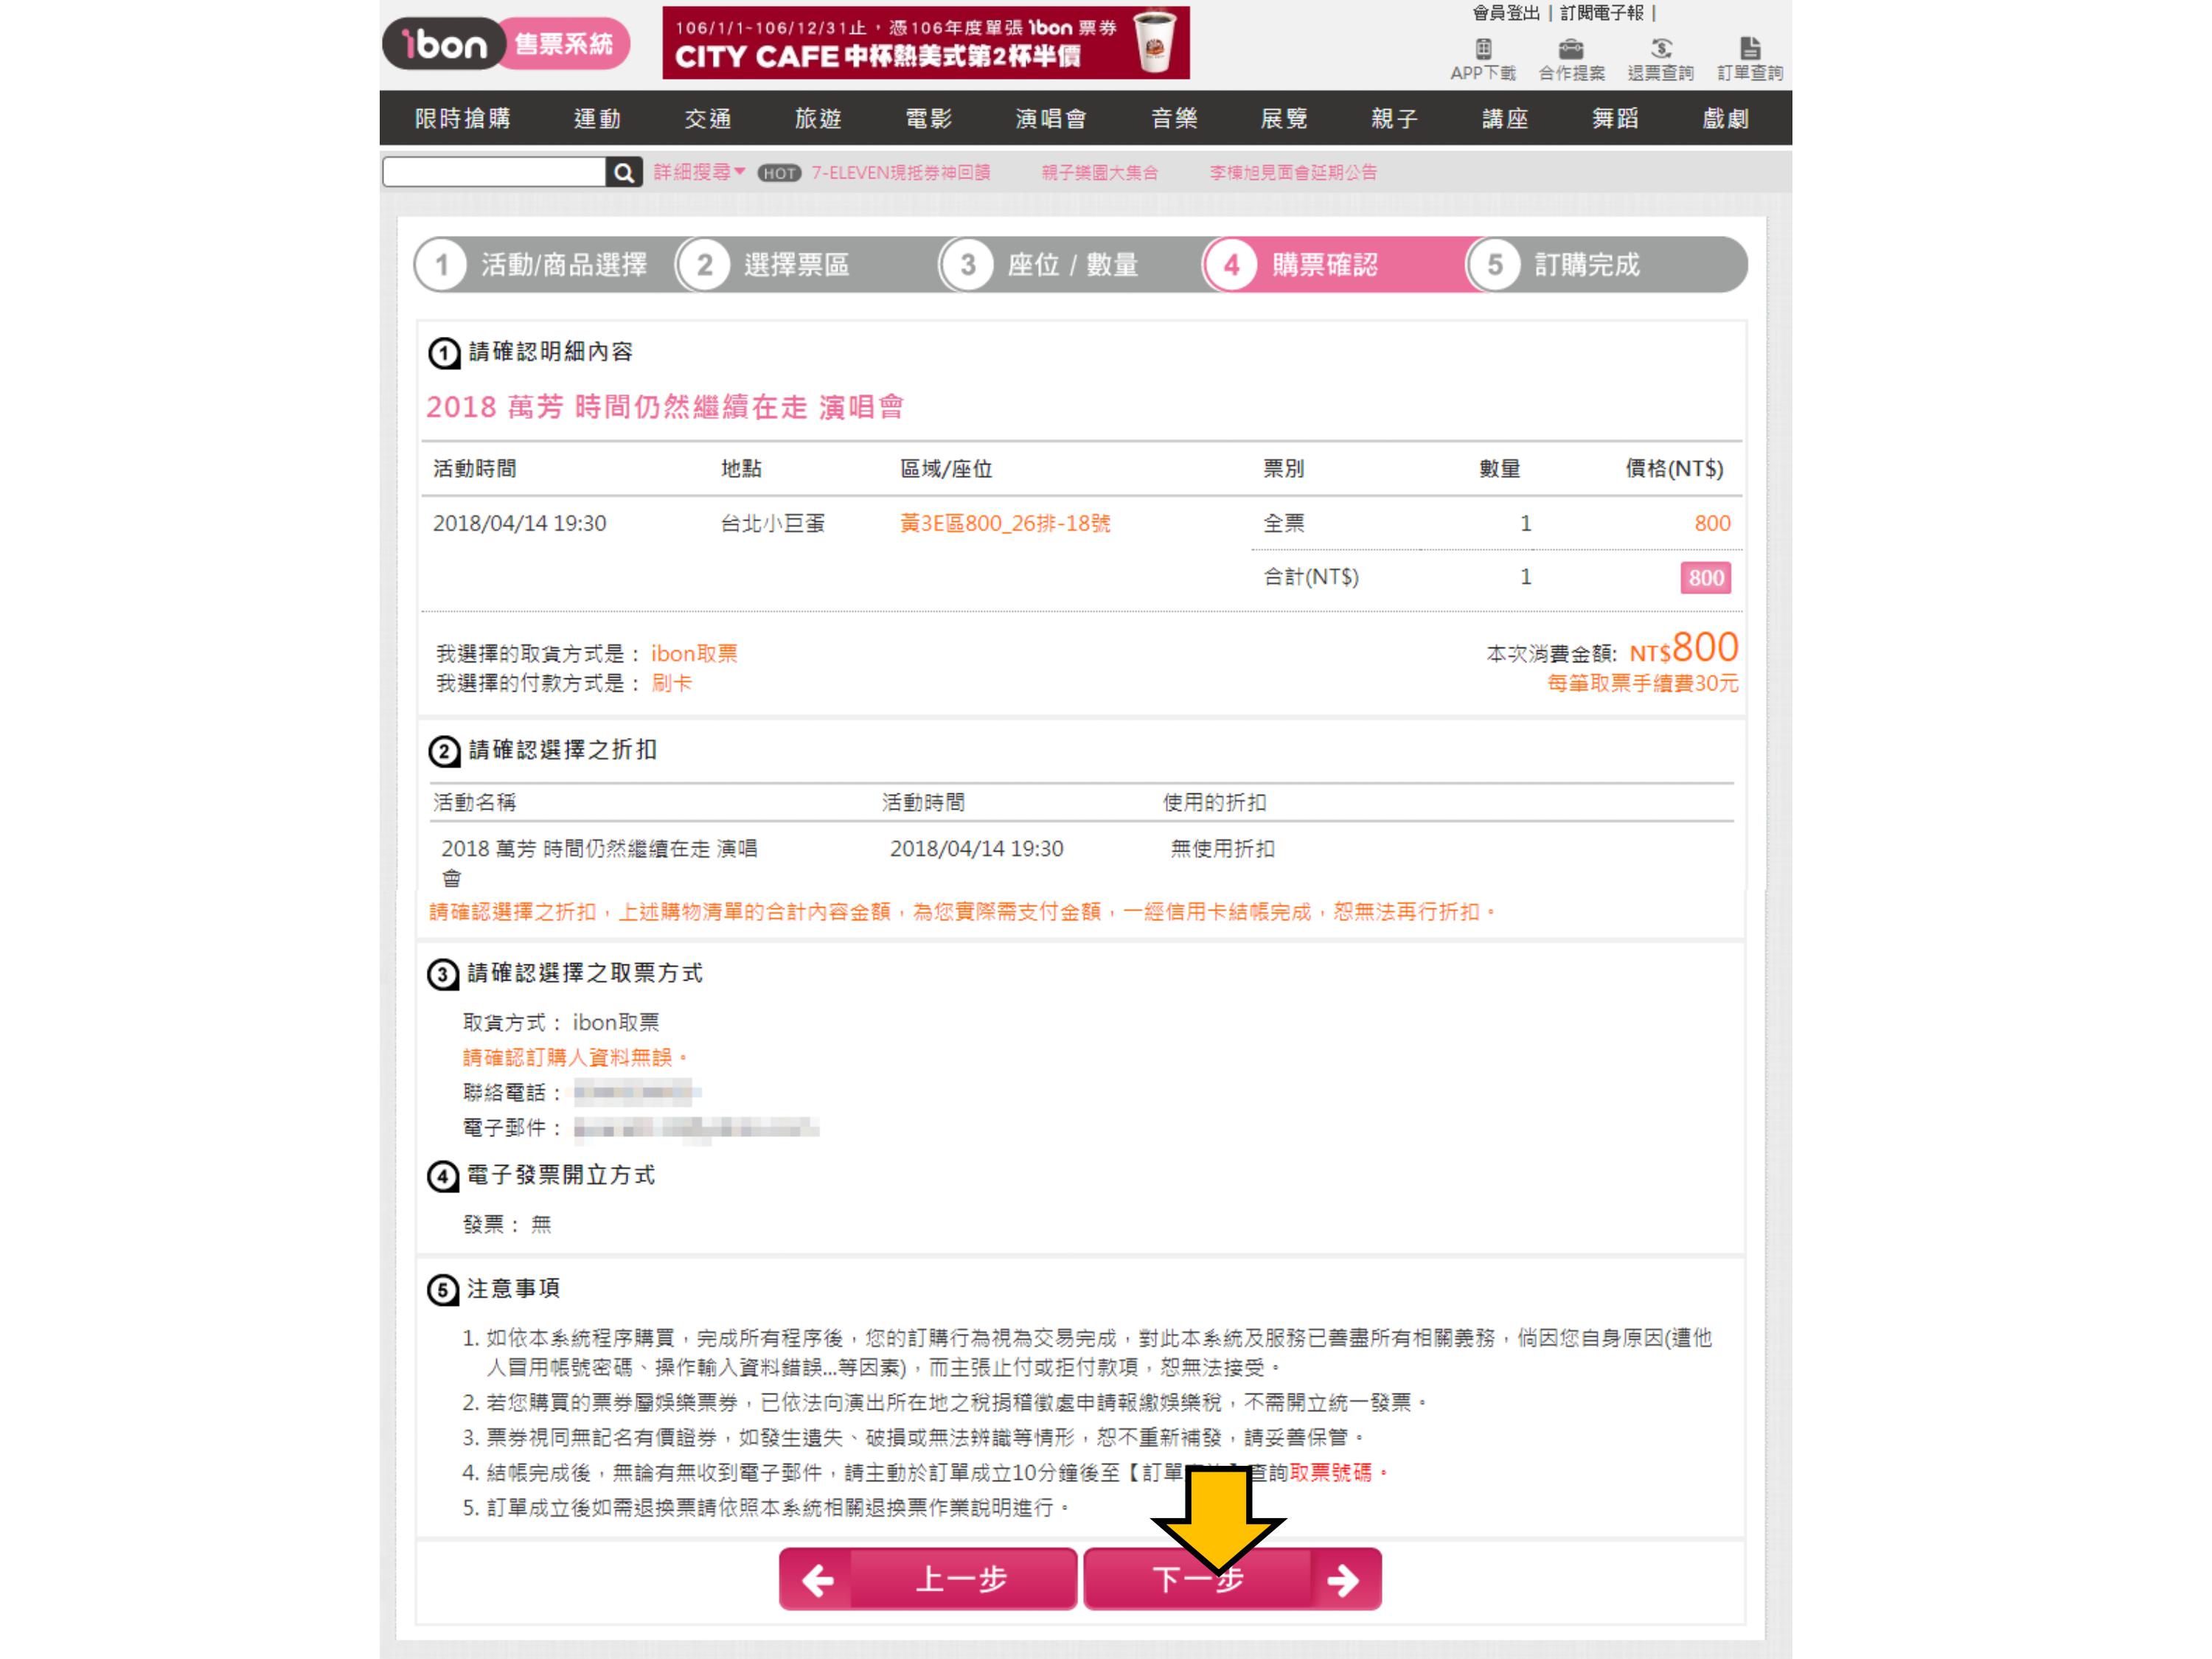Click the search magnifier icon

click(623, 173)
